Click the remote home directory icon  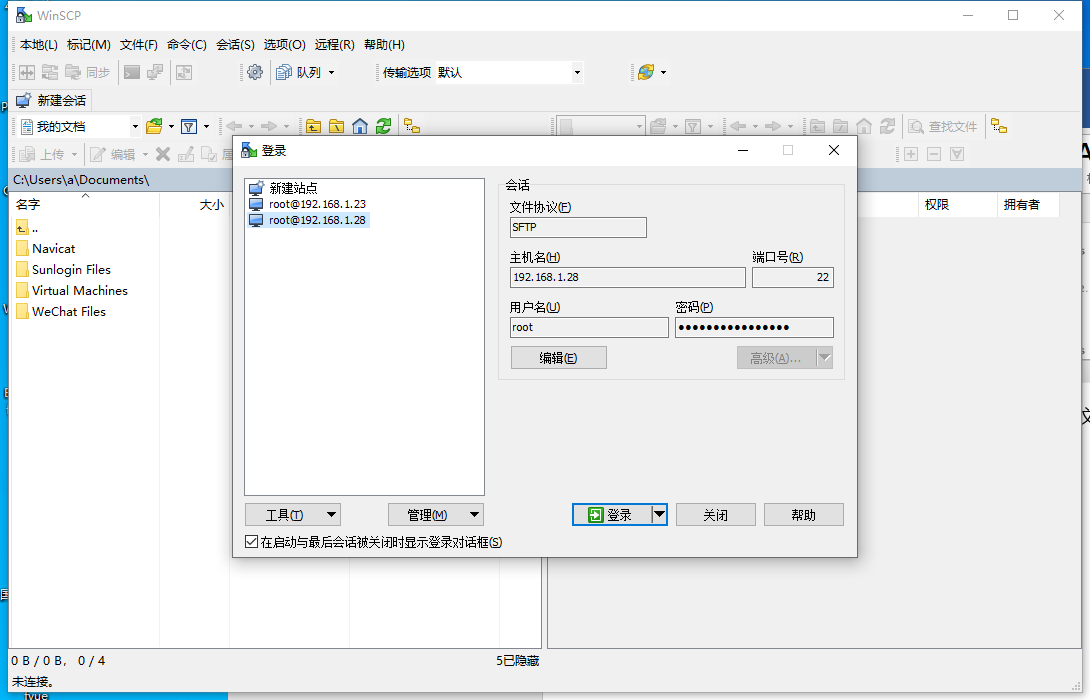coord(863,127)
